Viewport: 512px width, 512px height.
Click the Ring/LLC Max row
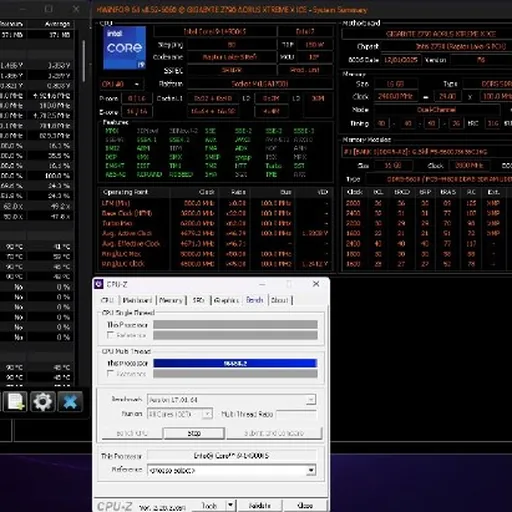tap(215, 254)
